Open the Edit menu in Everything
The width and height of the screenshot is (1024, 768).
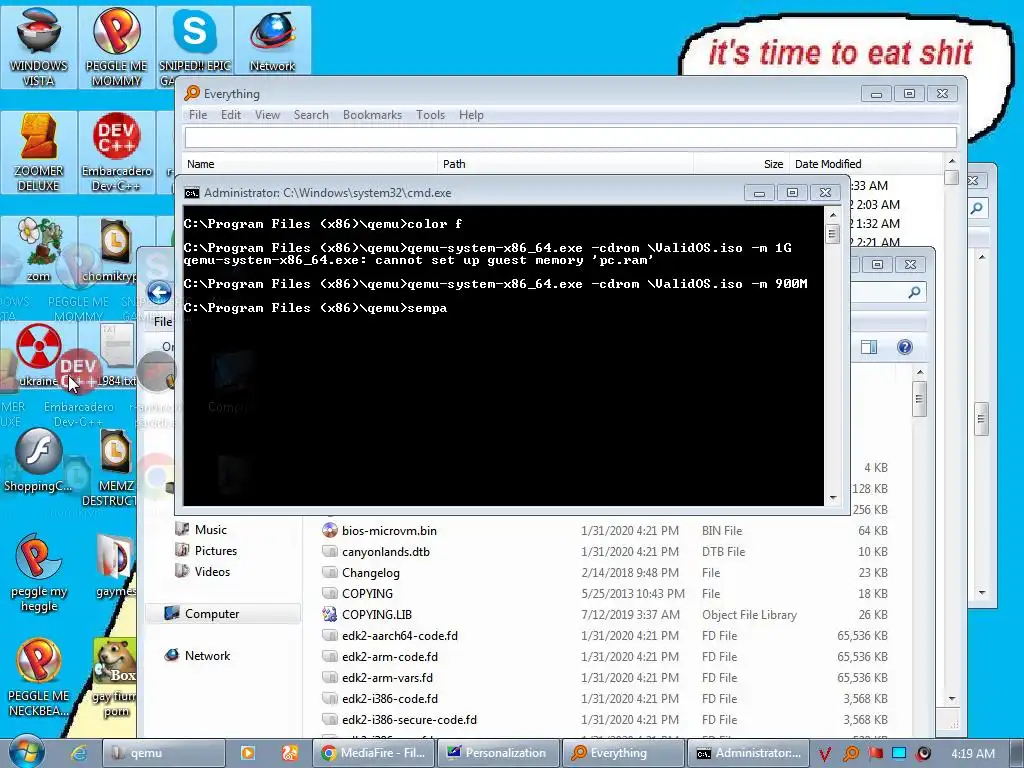click(x=231, y=115)
